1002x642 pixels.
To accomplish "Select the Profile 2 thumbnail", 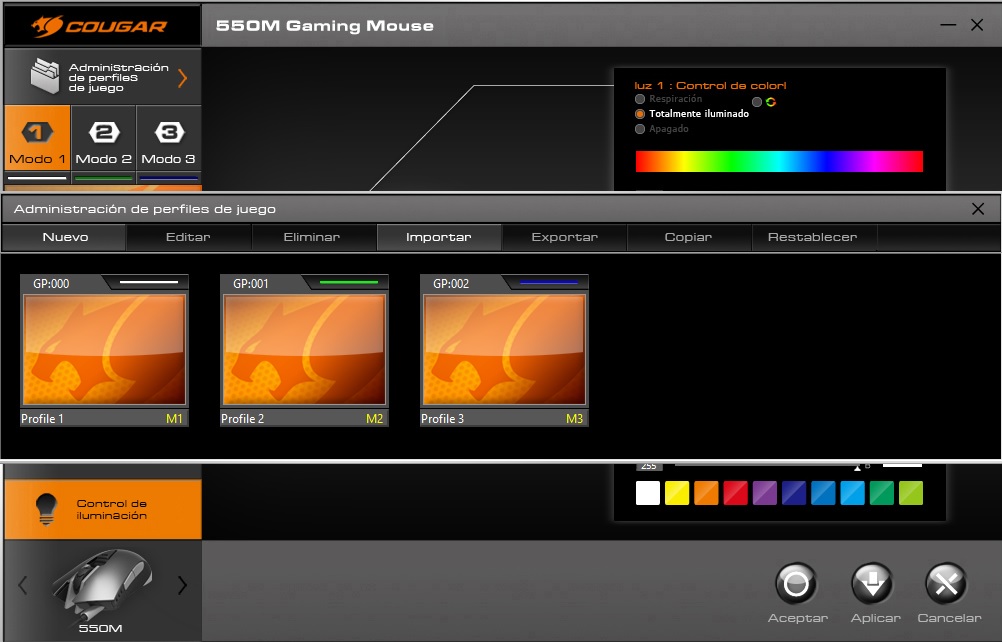I will point(304,350).
